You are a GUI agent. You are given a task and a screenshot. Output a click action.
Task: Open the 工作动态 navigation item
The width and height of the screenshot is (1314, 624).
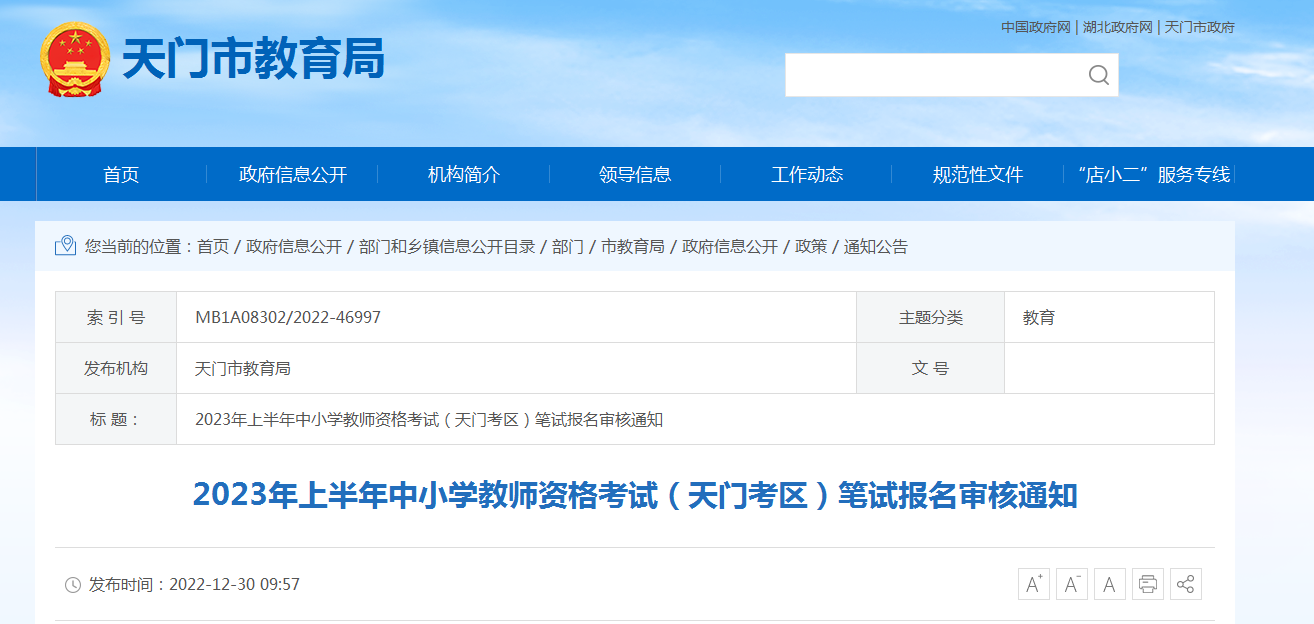[x=807, y=175]
